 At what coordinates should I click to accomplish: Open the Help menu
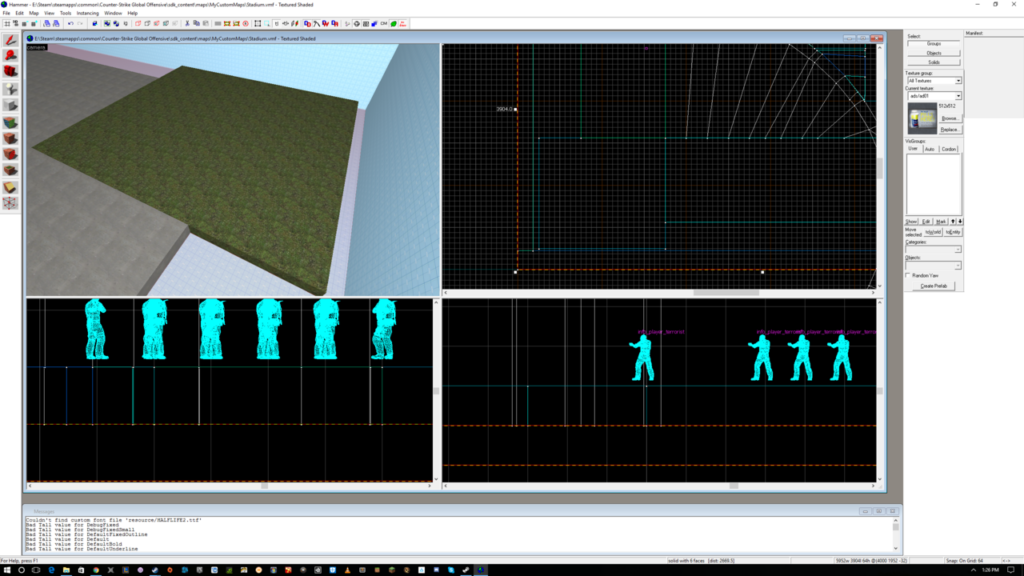pyautogui.click(x=133, y=13)
